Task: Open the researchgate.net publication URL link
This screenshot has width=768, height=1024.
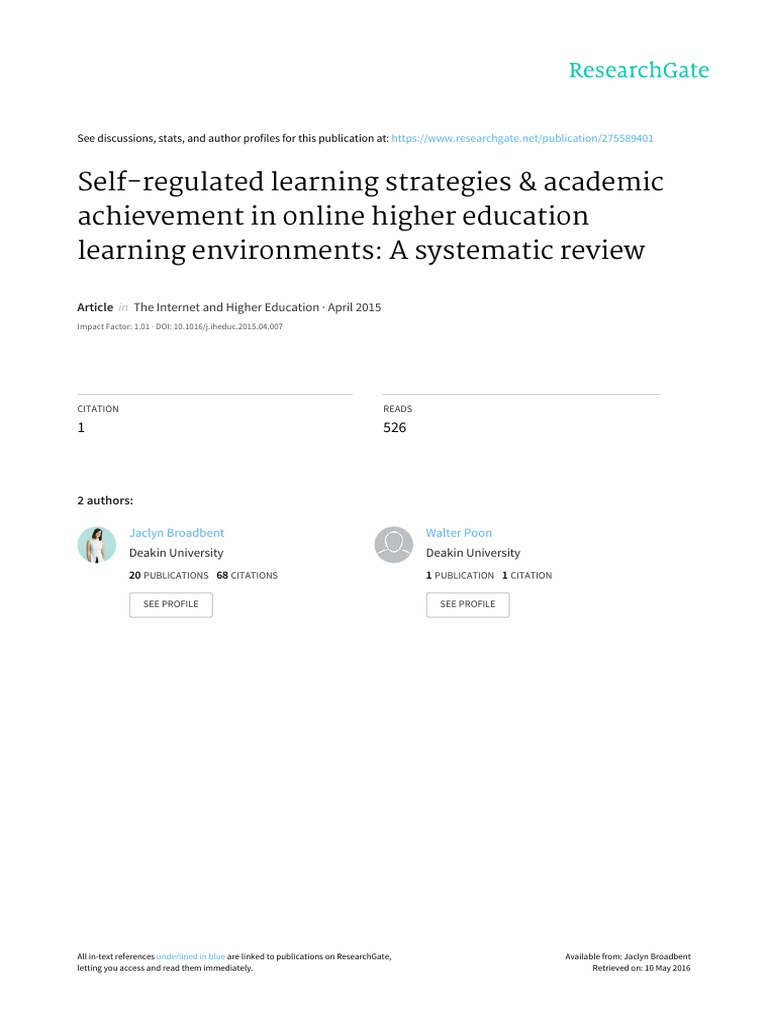Action: [523, 139]
